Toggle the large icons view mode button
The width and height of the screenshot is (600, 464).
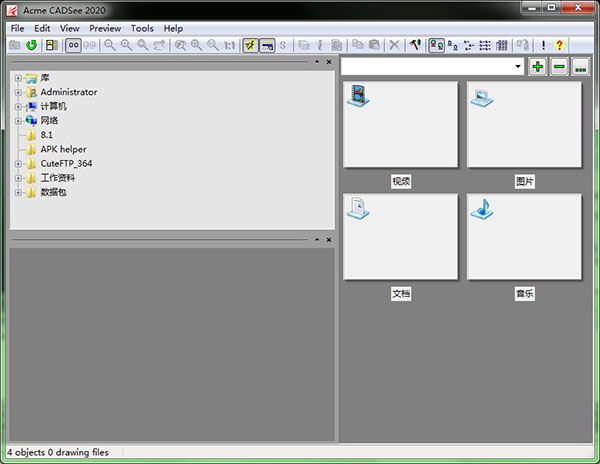click(x=435, y=45)
